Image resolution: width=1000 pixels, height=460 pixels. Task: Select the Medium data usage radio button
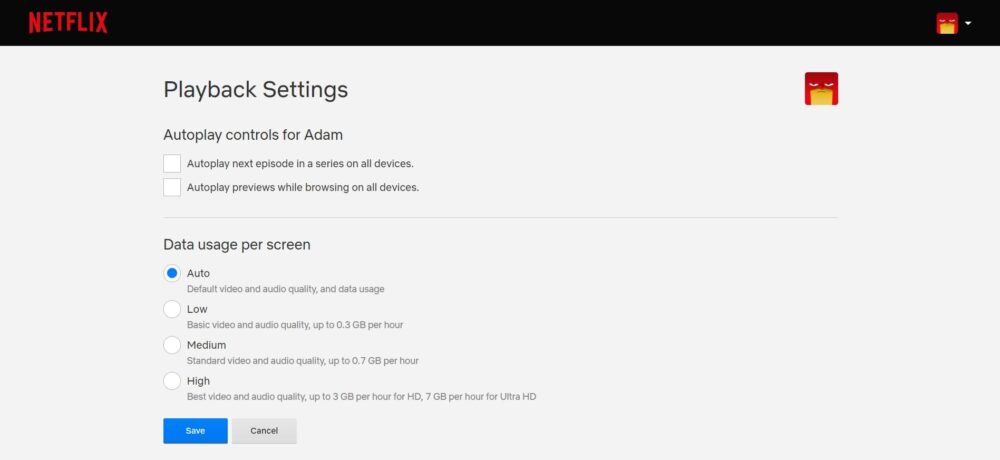point(172,345)
